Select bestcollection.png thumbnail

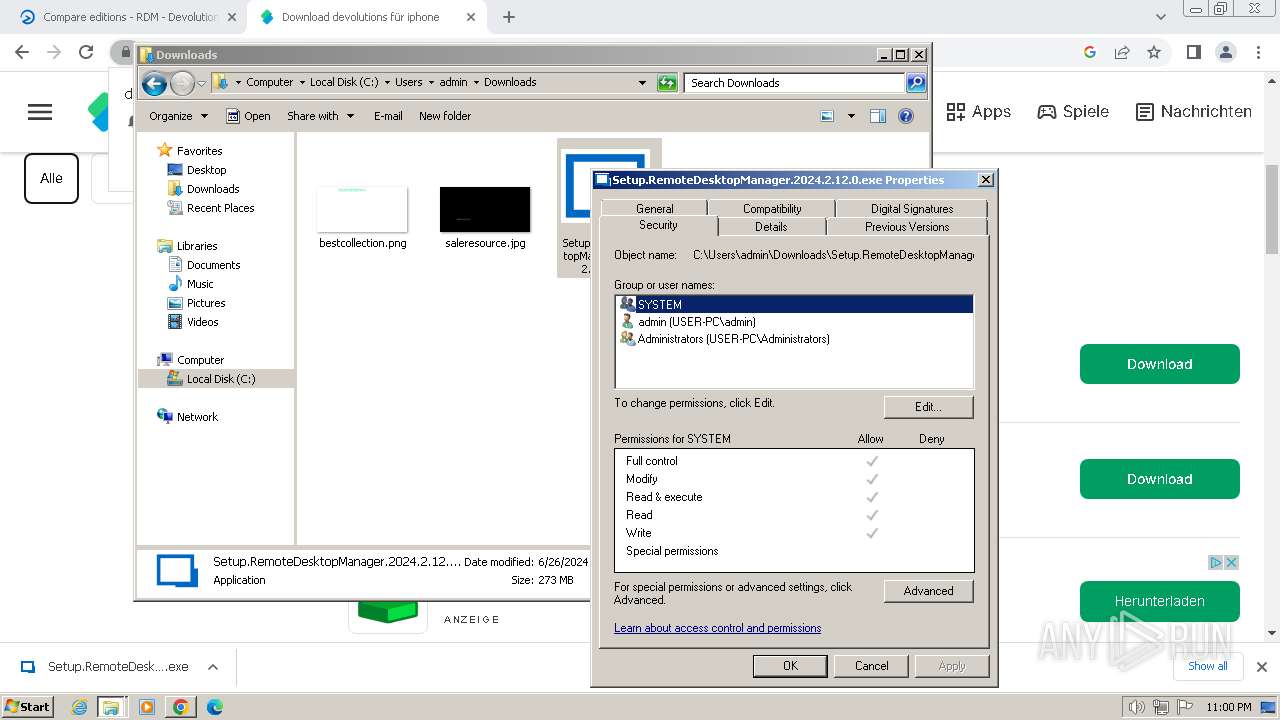click(362, 209)
